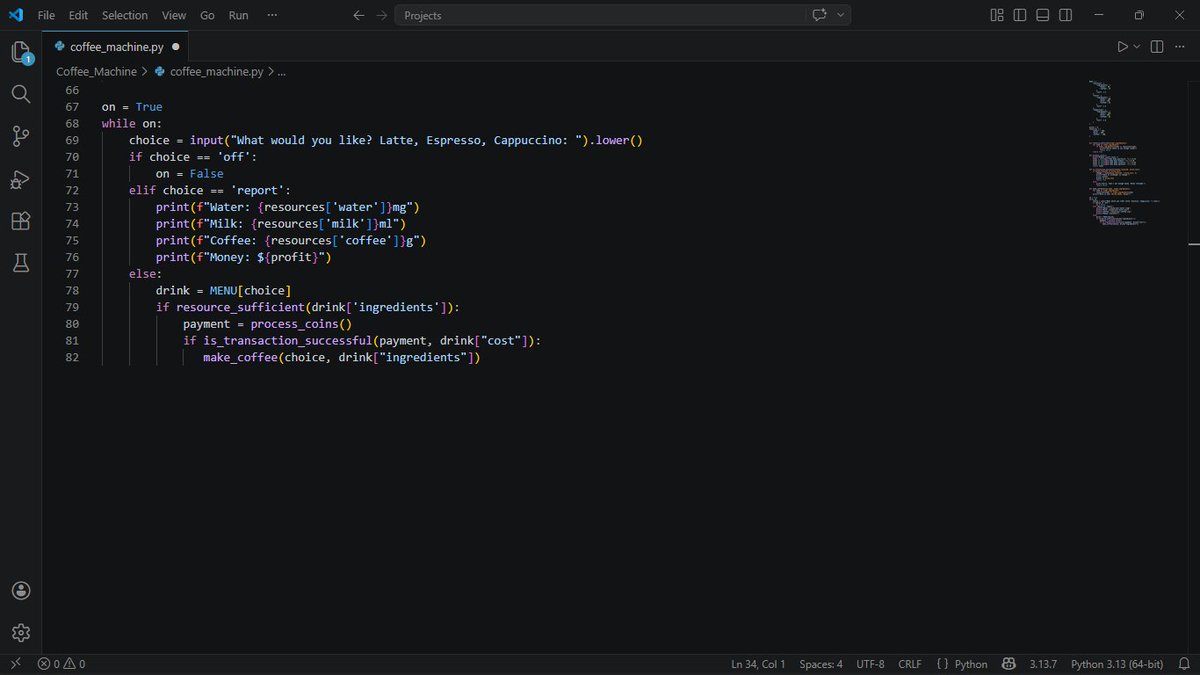The width and height of the screenshot is (1200, 675).
Task: Click 'resource_sufficient' on line 79
Action: [241, 307]
